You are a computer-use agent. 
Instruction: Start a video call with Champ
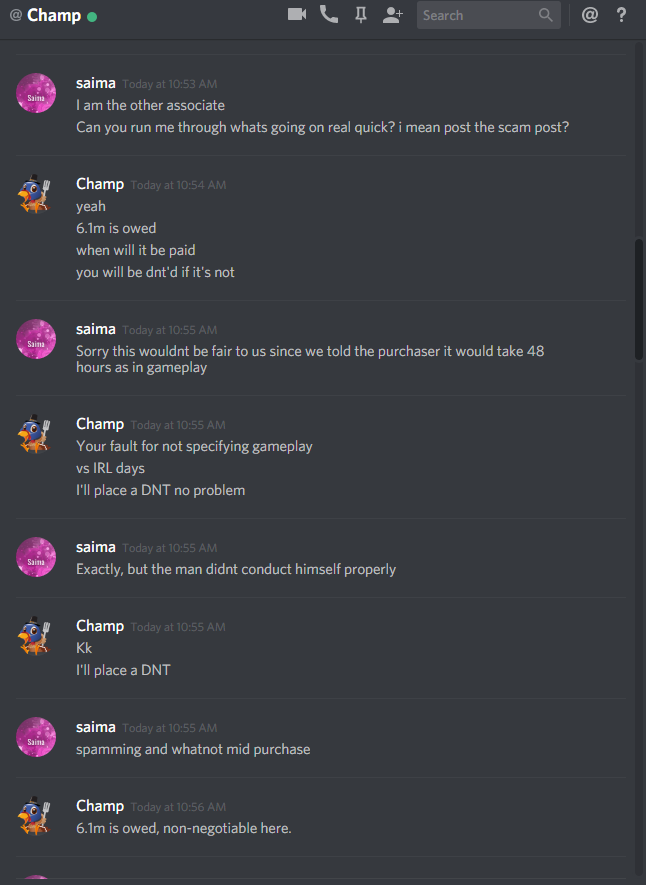[297, 15]
